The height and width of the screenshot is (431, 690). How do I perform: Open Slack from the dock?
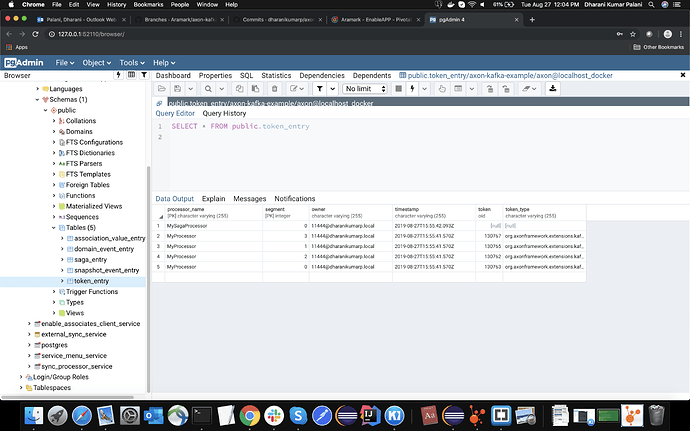click(274, 415)
